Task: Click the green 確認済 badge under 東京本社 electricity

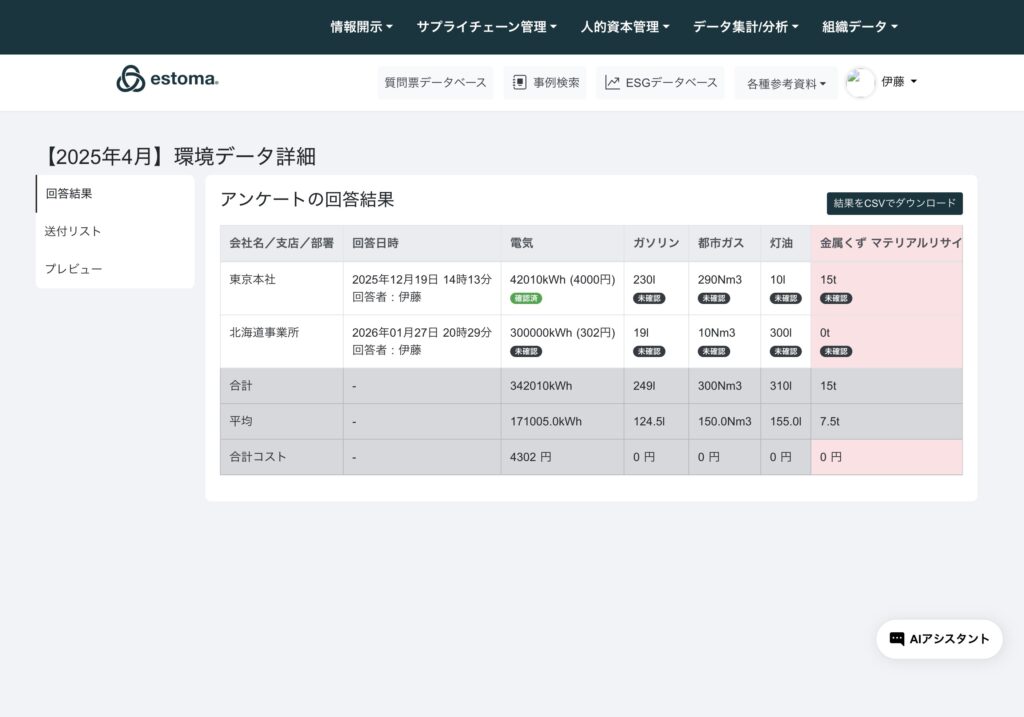Action: [x=526, y=298]
